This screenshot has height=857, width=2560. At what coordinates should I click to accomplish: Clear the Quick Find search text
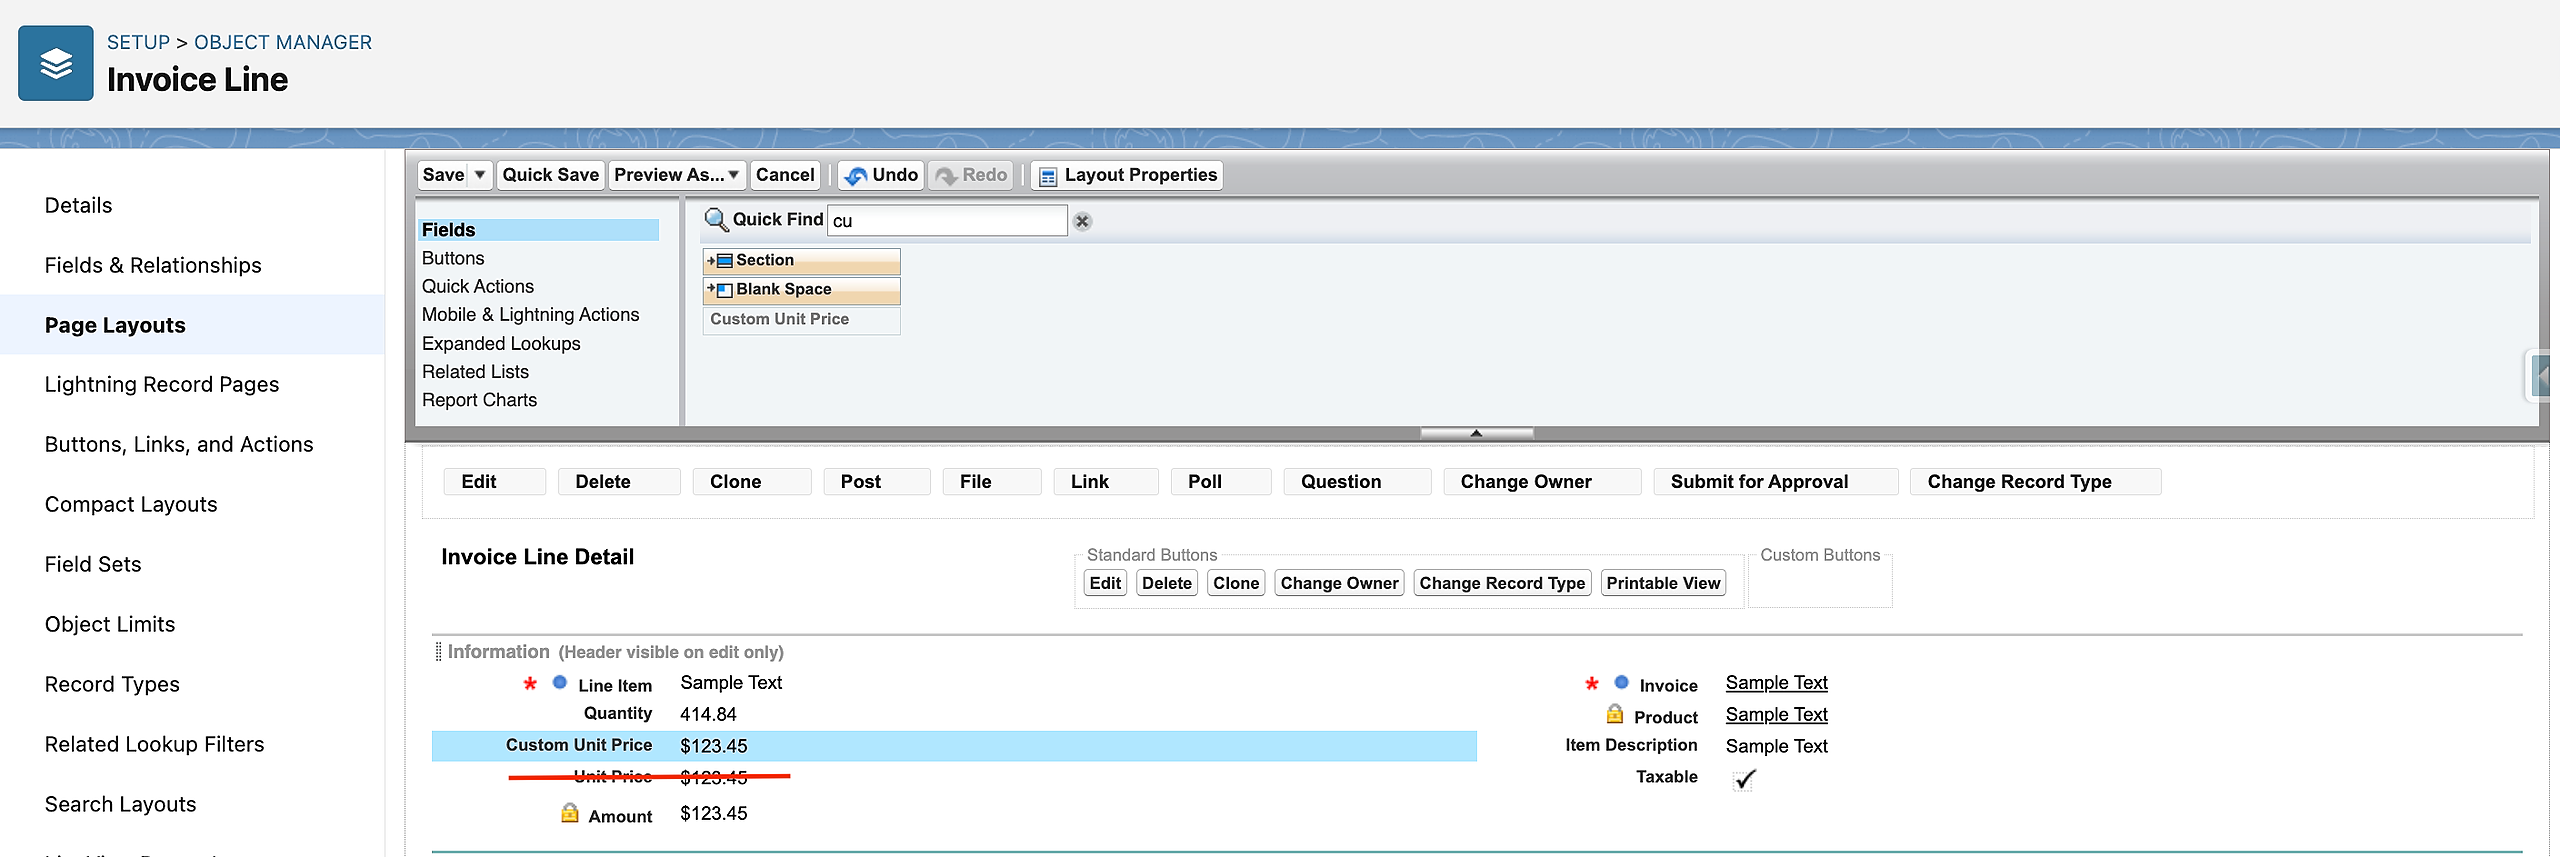[1082, 221]
